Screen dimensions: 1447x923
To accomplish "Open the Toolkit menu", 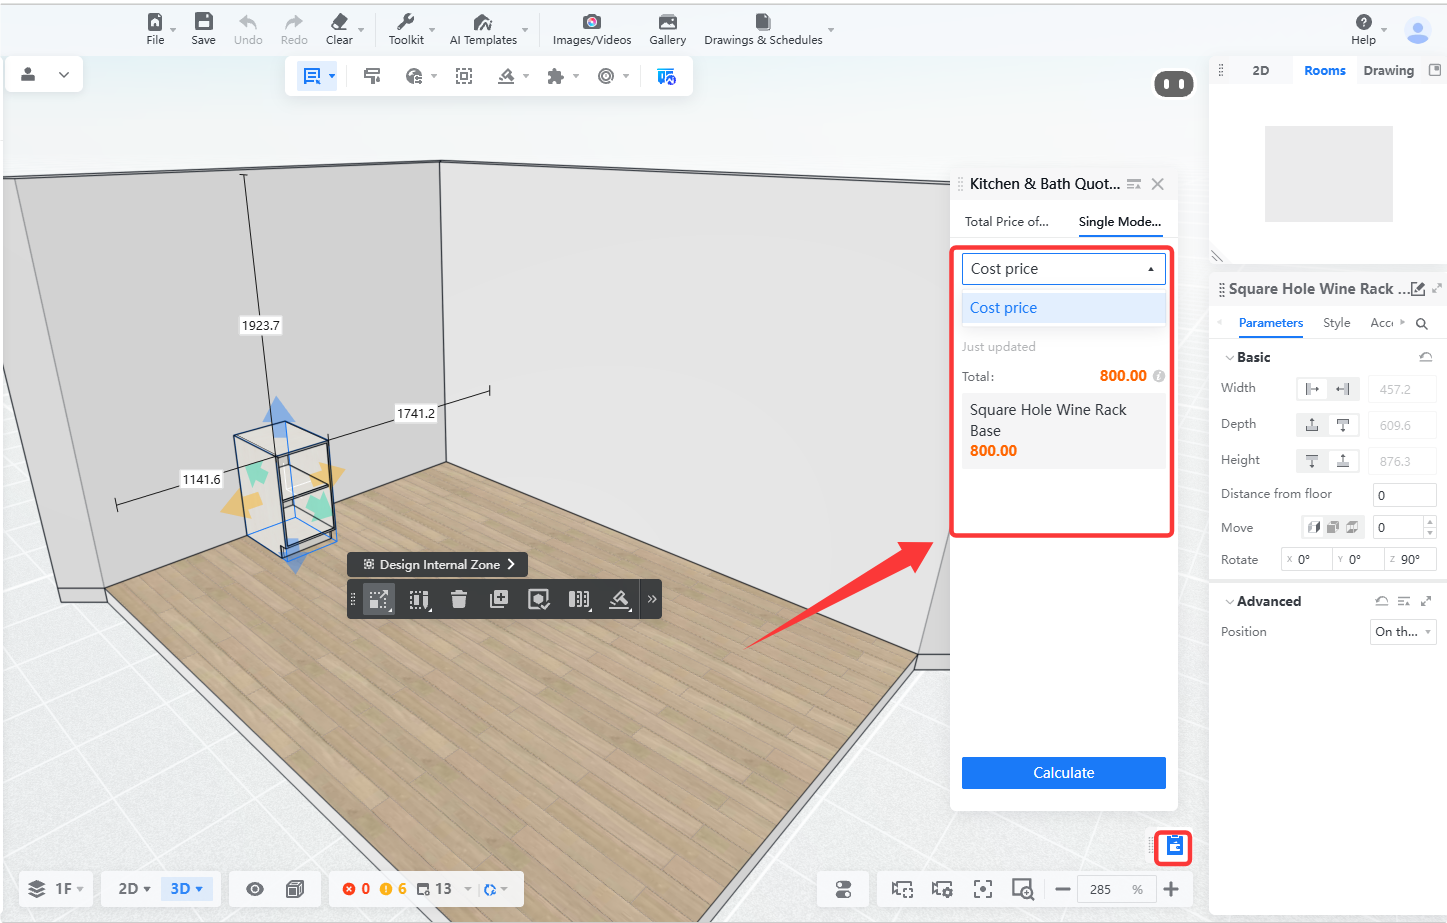I will [x=406, y=29].
